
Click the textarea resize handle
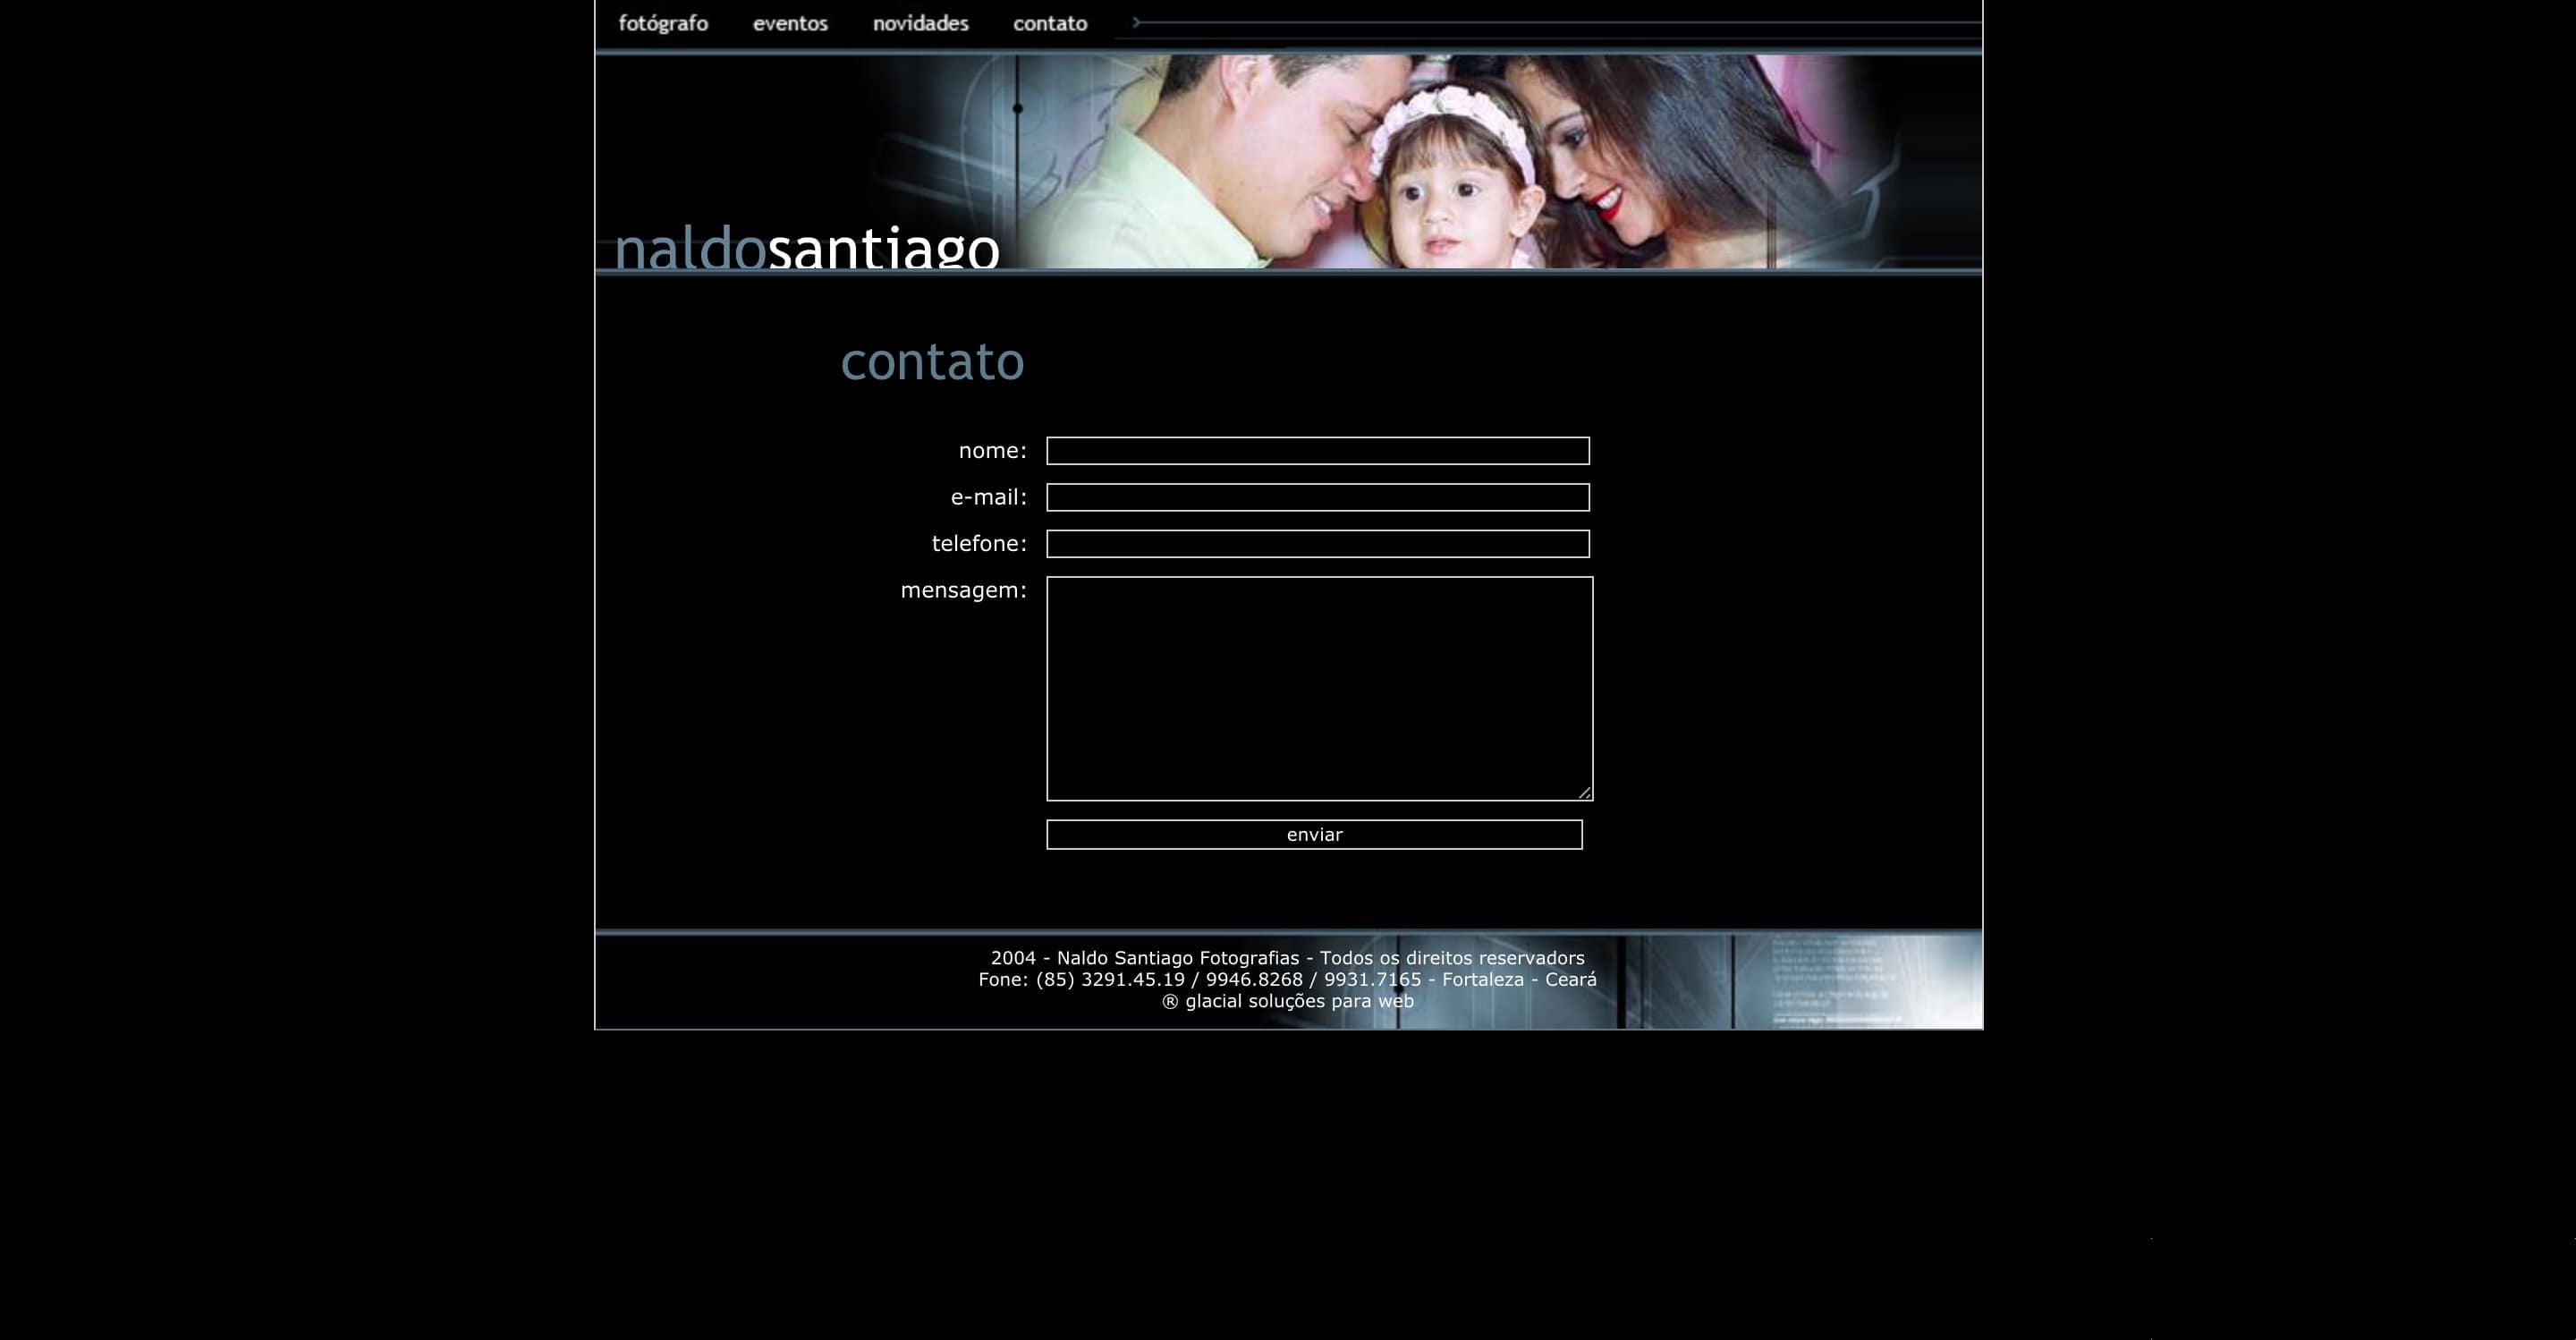point(1585,791)
